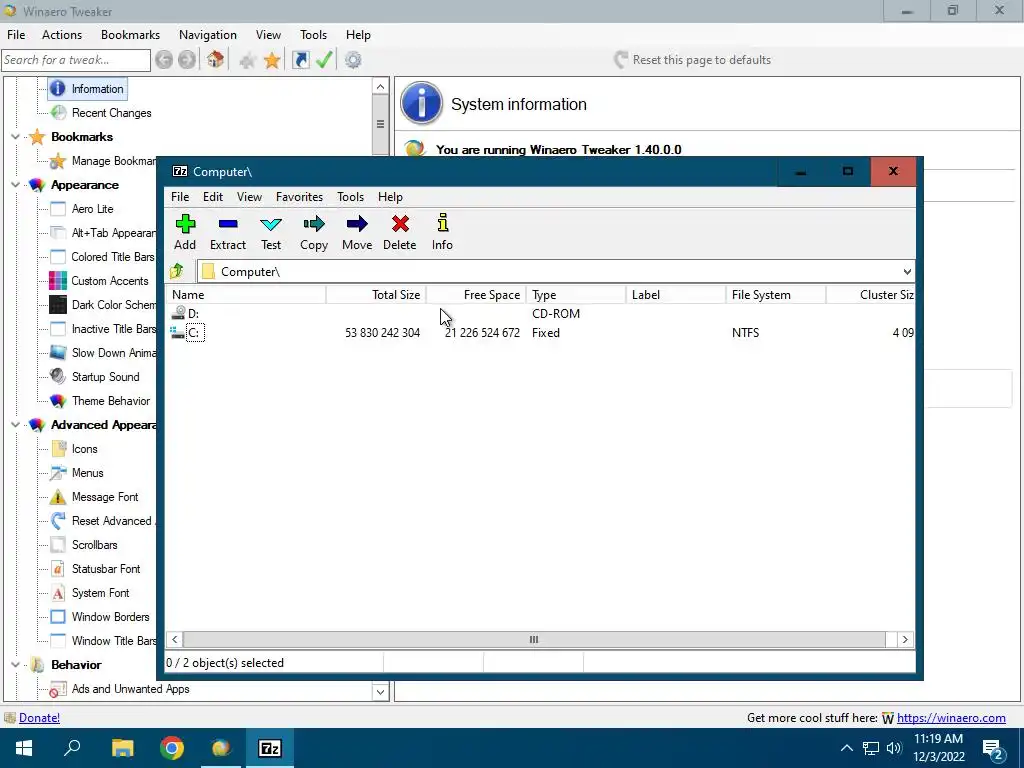This screenshot has width=1024, height=768.
Task: Click the Add button in 7-Zip toolbar
Action: [x=185, y=232]
